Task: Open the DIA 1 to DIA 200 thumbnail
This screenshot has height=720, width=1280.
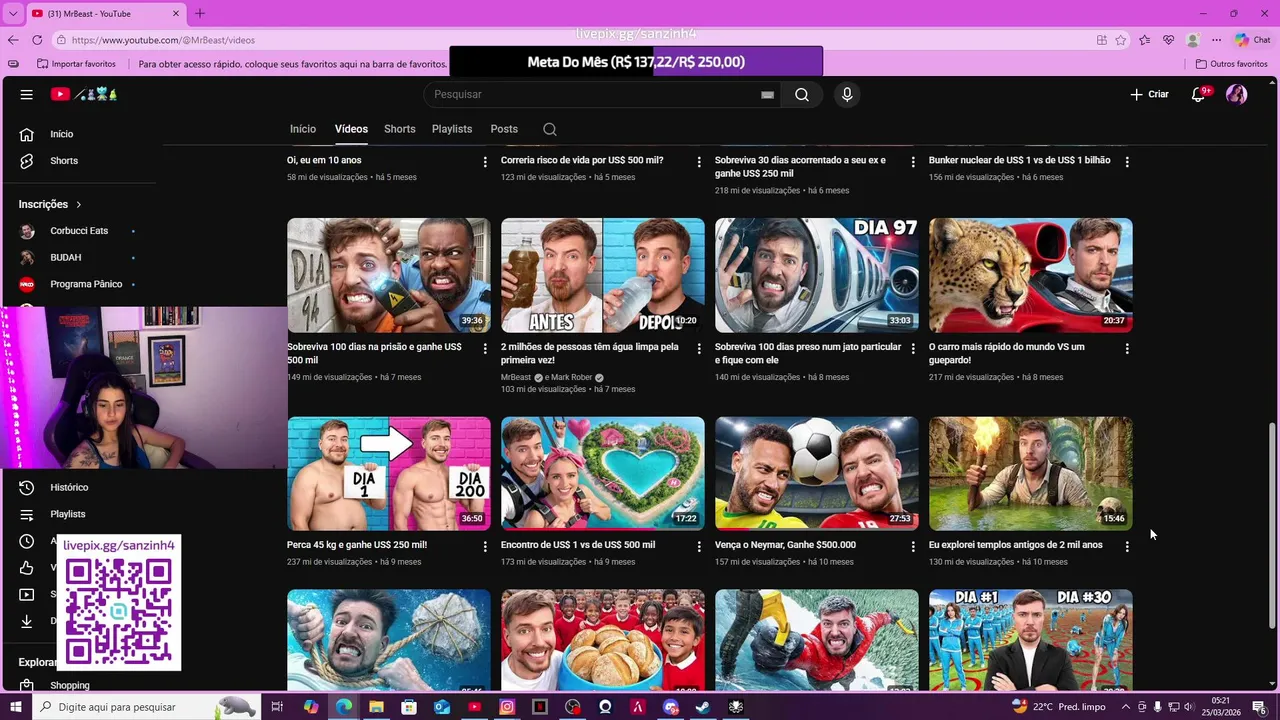Action: tap(389, 473)
